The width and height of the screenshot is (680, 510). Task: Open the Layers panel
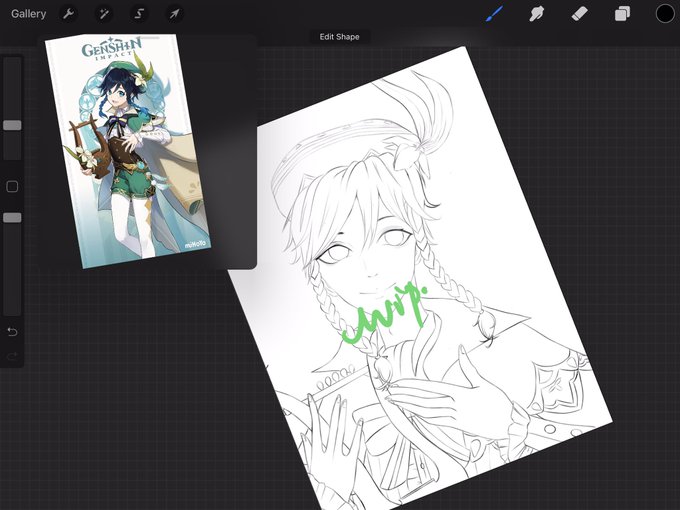[x=622, y=14]
